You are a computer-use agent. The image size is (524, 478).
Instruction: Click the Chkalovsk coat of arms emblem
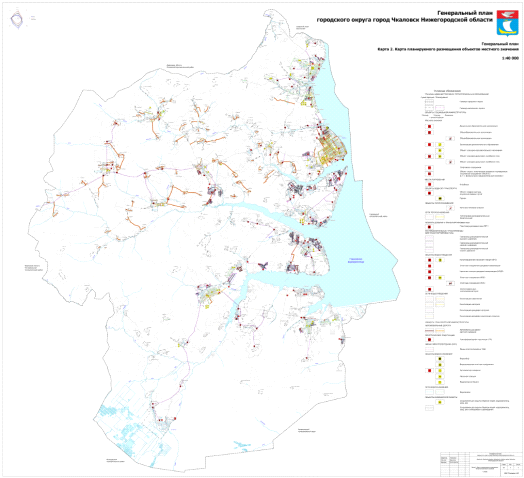tap(507, 23)
